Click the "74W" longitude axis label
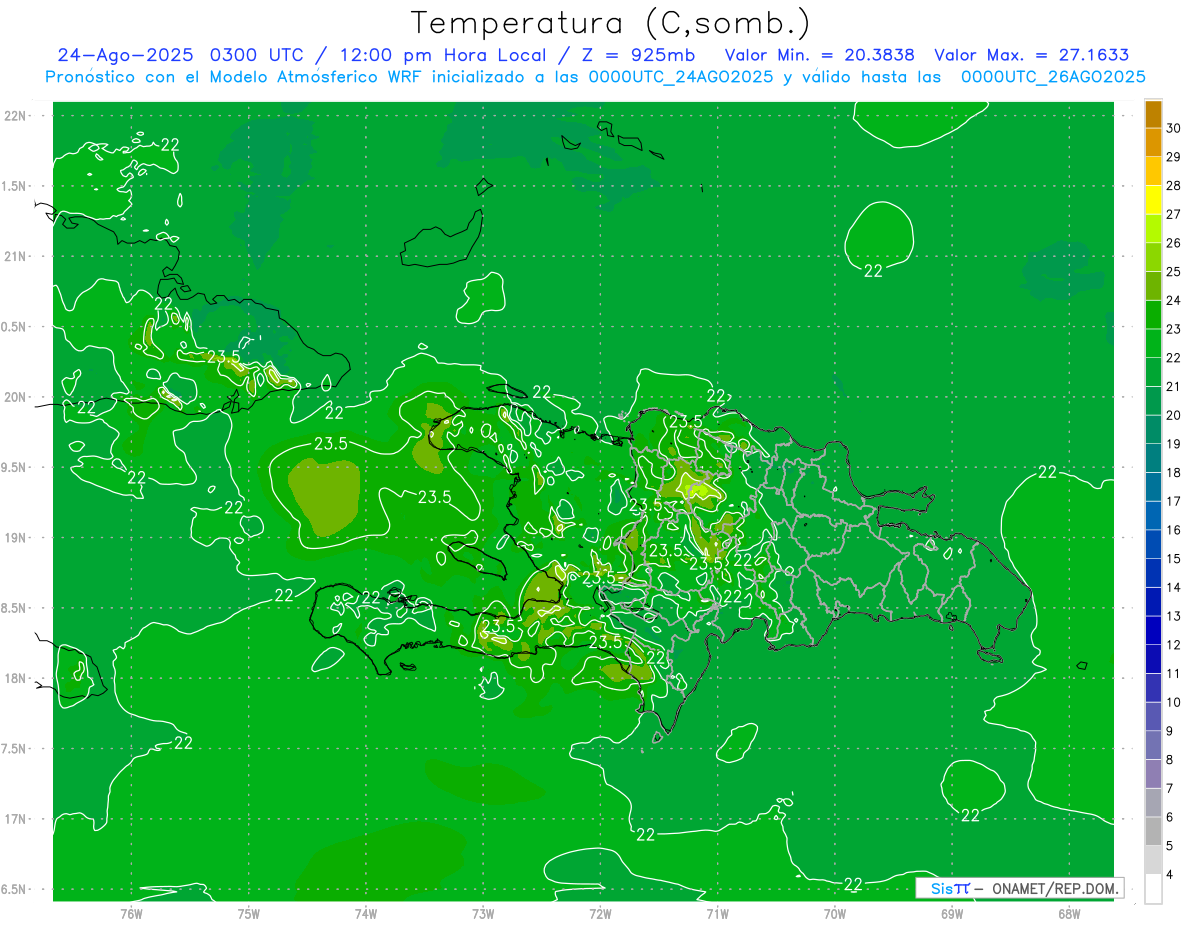1200x927 pixels. click(366, 913)
